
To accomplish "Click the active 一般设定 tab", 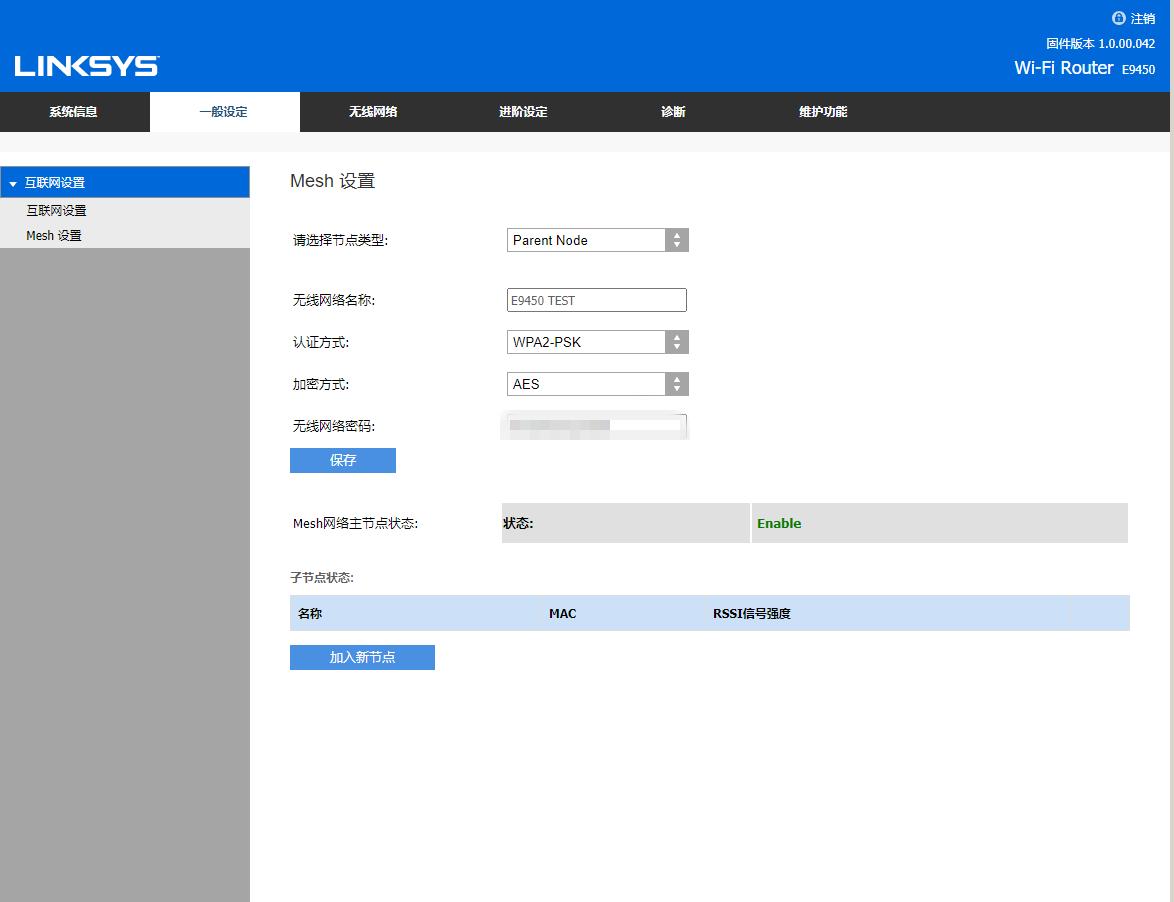I will tap(223, 112).
